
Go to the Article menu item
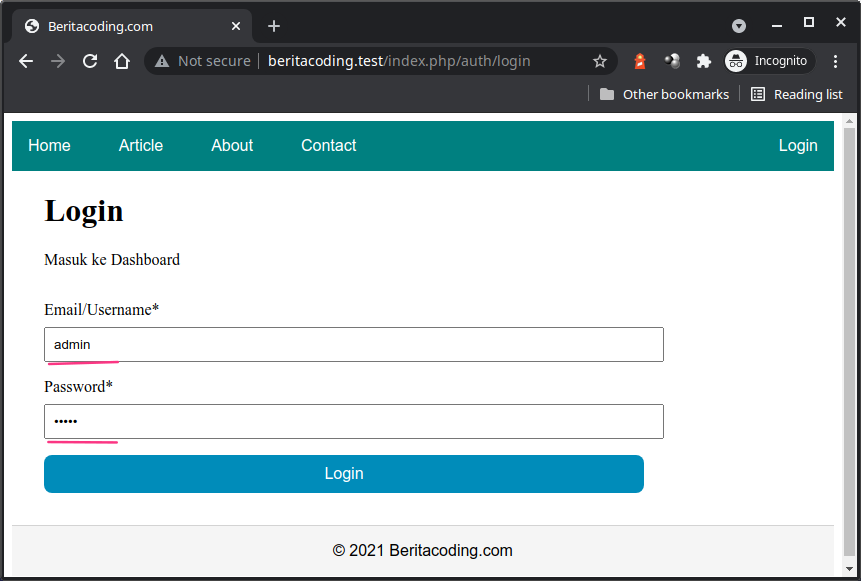coord(140,145)
